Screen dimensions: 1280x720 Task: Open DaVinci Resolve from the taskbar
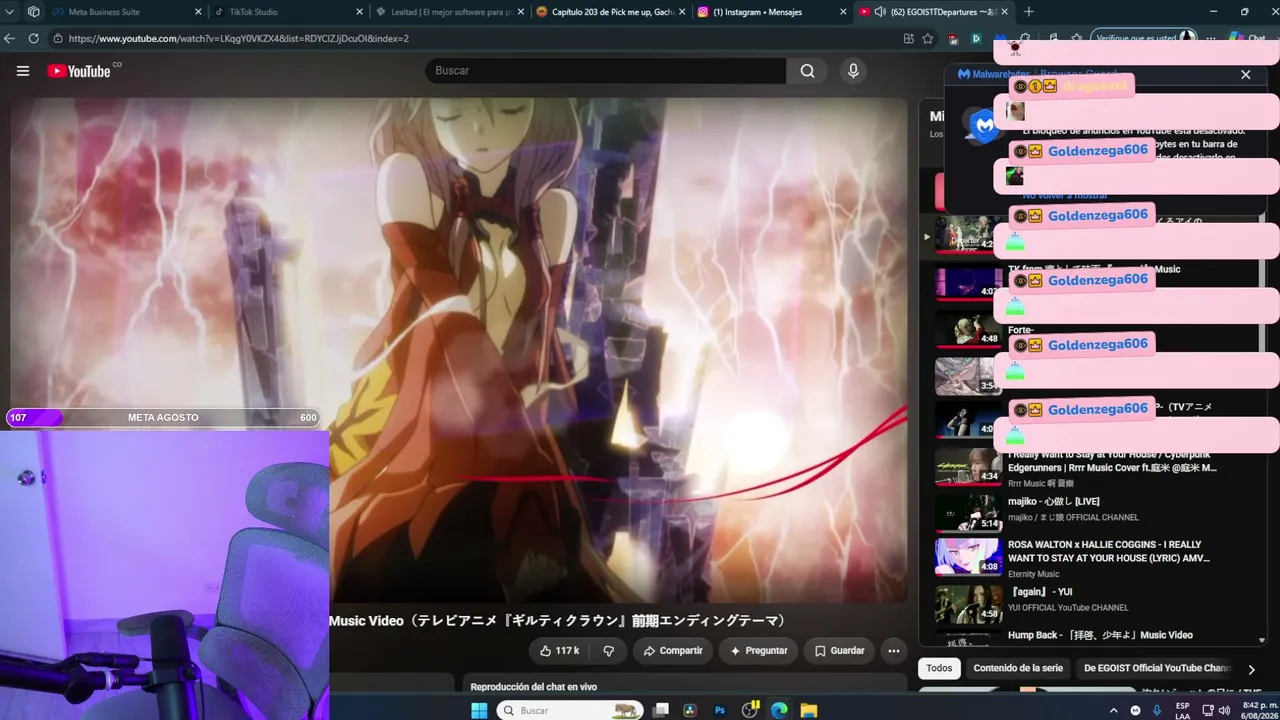(x=689, y=710)
